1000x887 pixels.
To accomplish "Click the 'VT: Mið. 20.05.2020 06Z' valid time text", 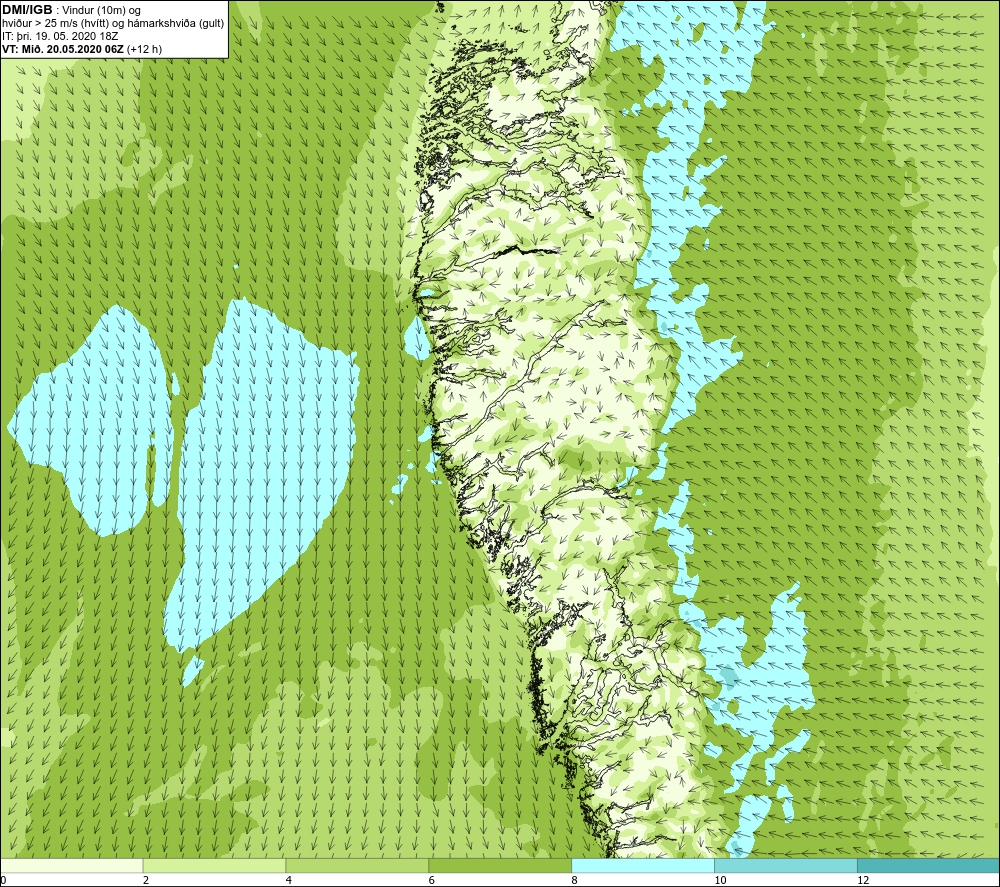I will coord(63,49).
